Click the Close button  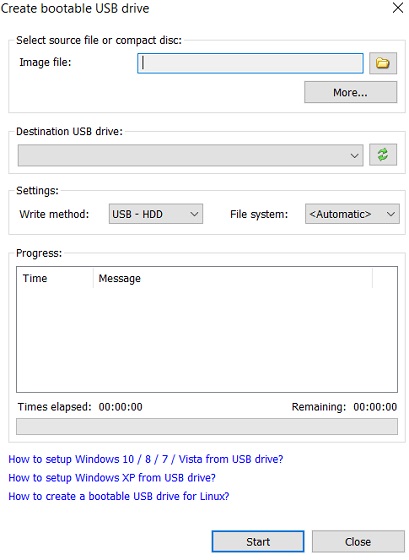tap(358, 541)
